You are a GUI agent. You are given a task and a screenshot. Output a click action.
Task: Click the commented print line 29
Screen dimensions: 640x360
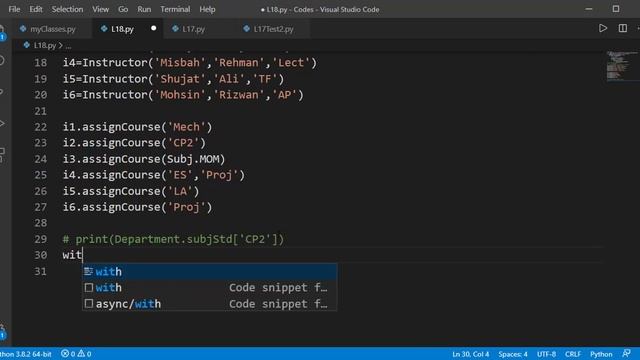[173, 239]
